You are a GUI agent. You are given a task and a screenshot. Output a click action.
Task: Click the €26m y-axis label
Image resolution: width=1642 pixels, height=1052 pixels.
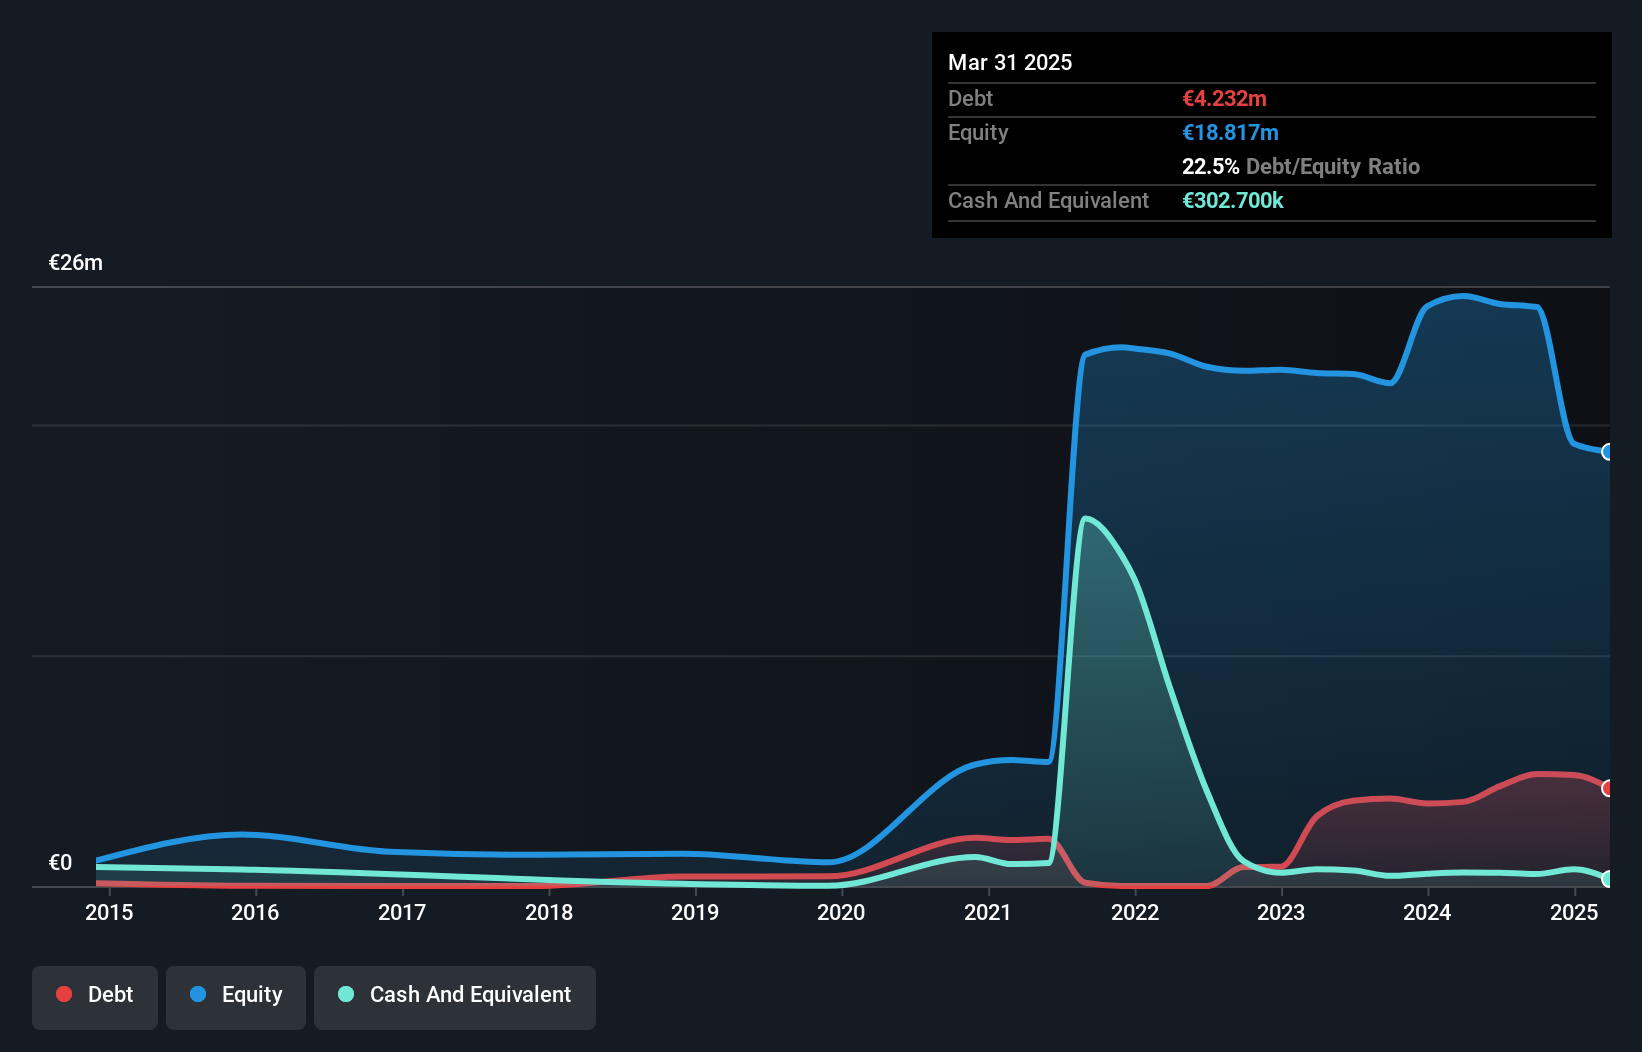click(76, 263)
